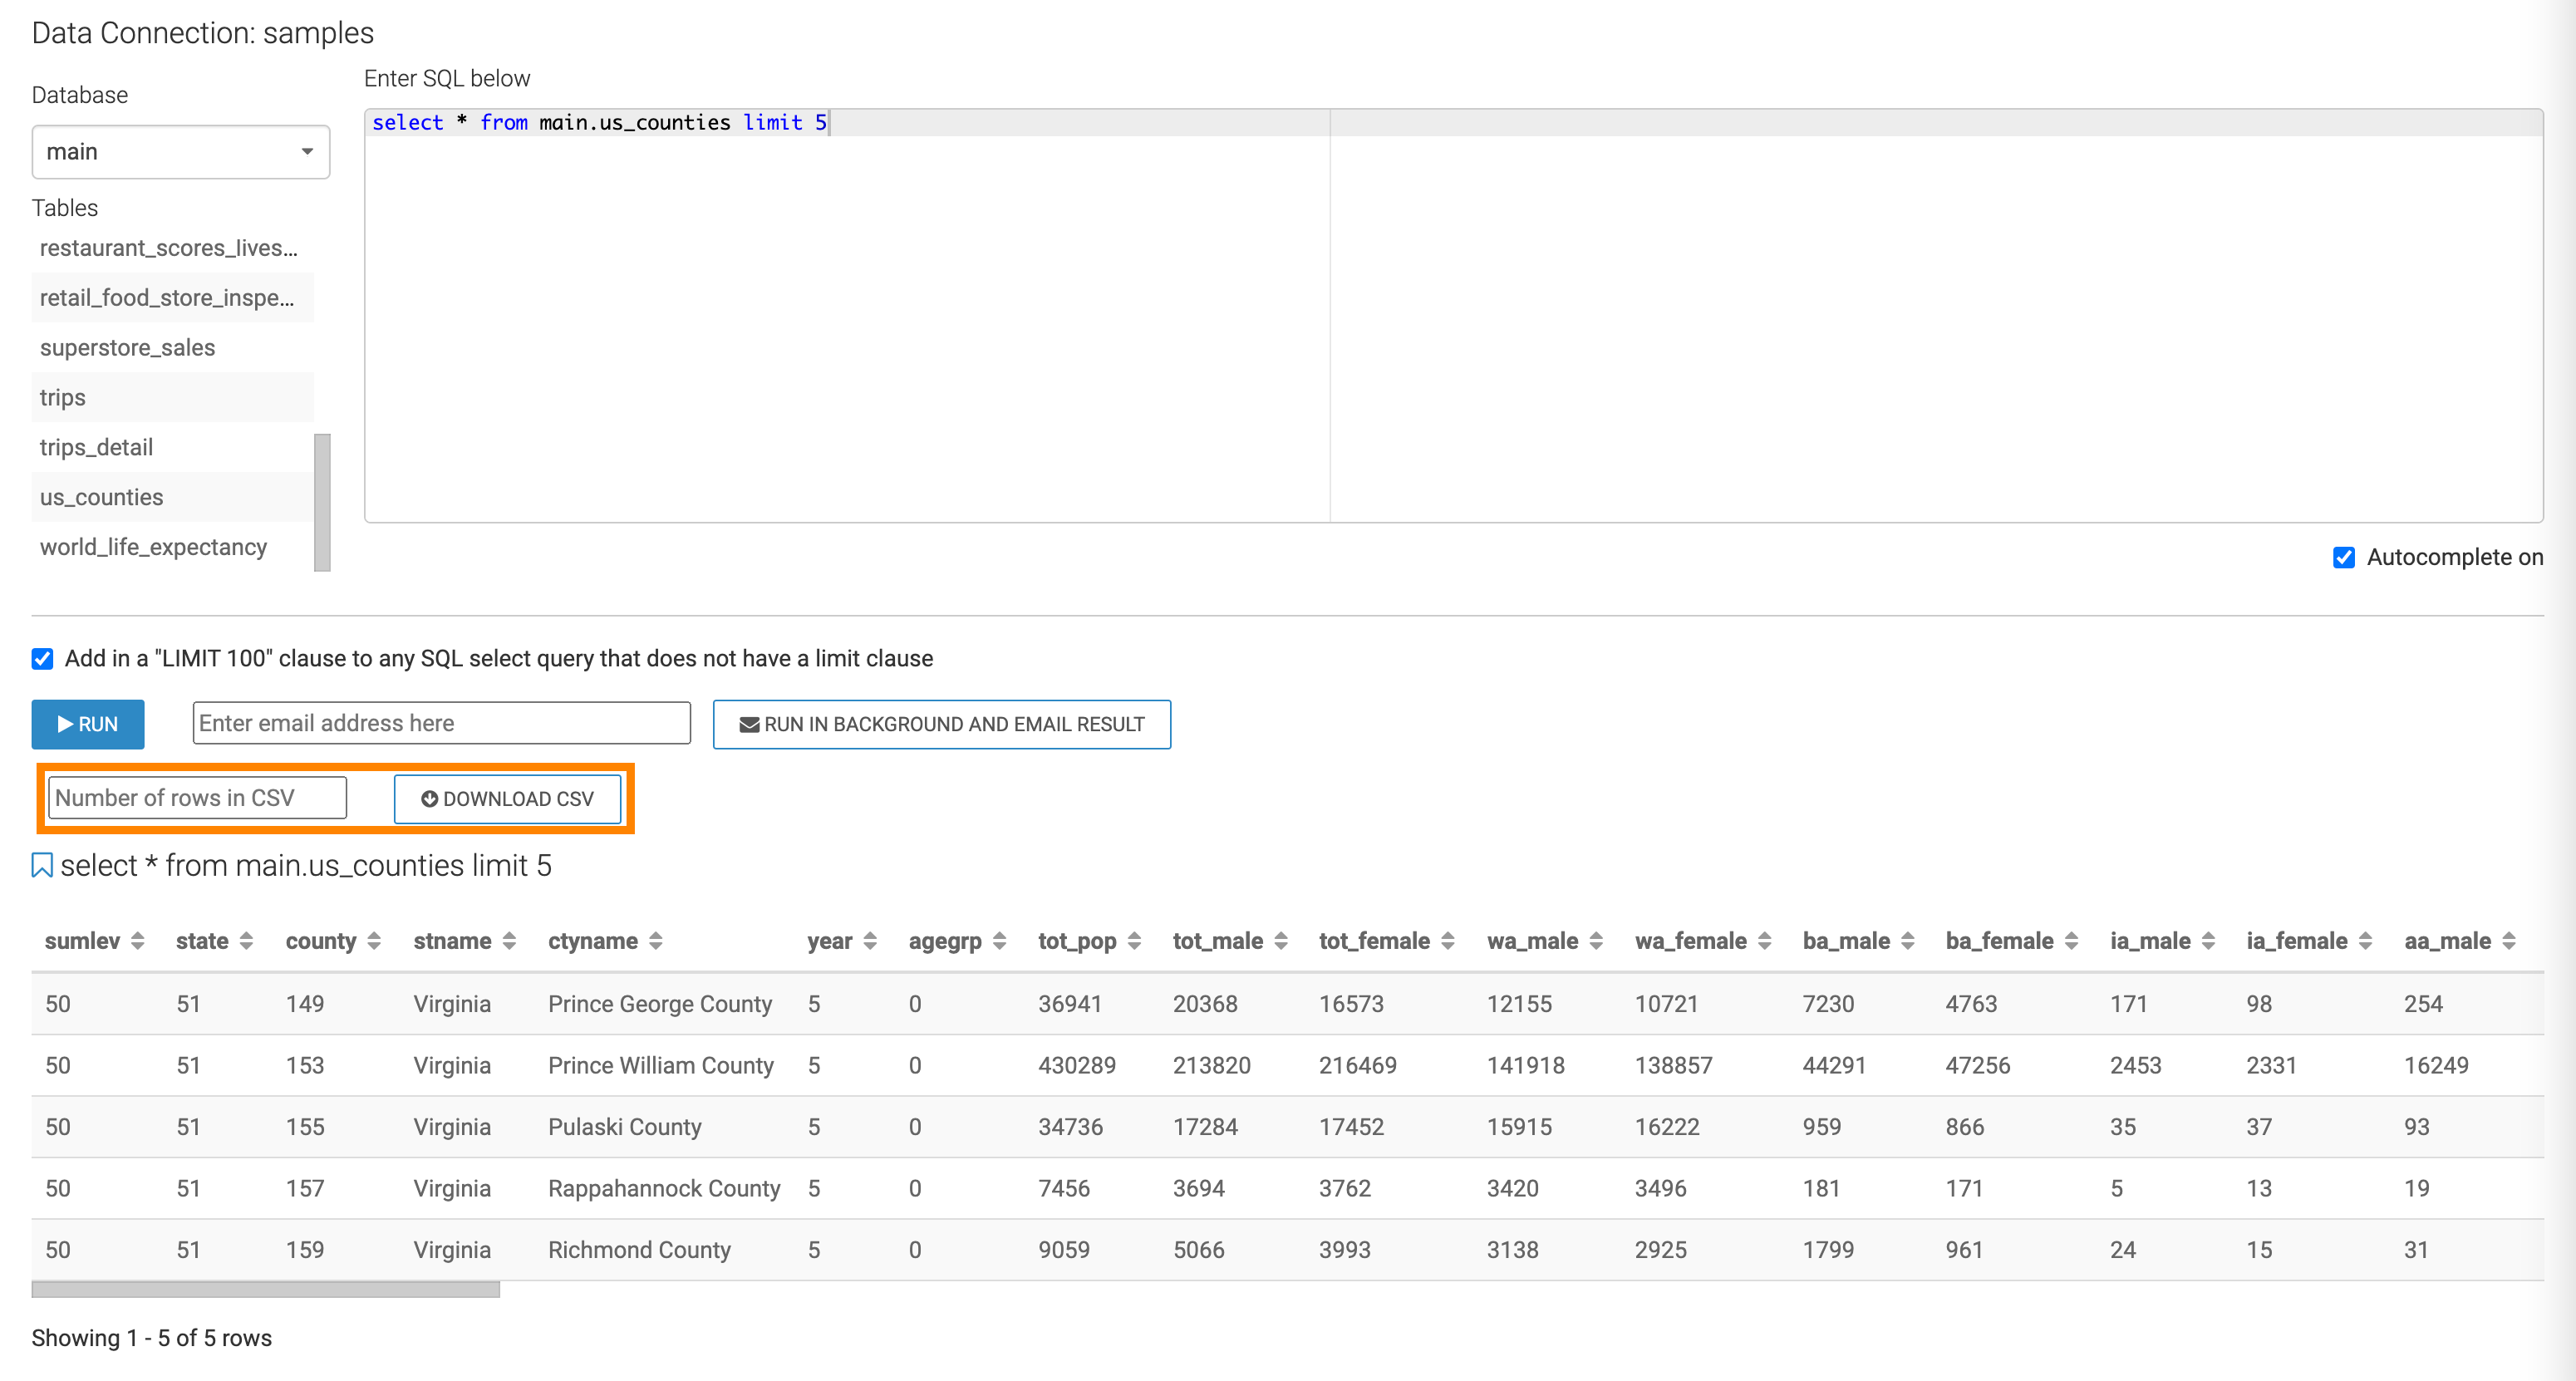Click the sort arrows on wa_female column

click(1764, 941)
